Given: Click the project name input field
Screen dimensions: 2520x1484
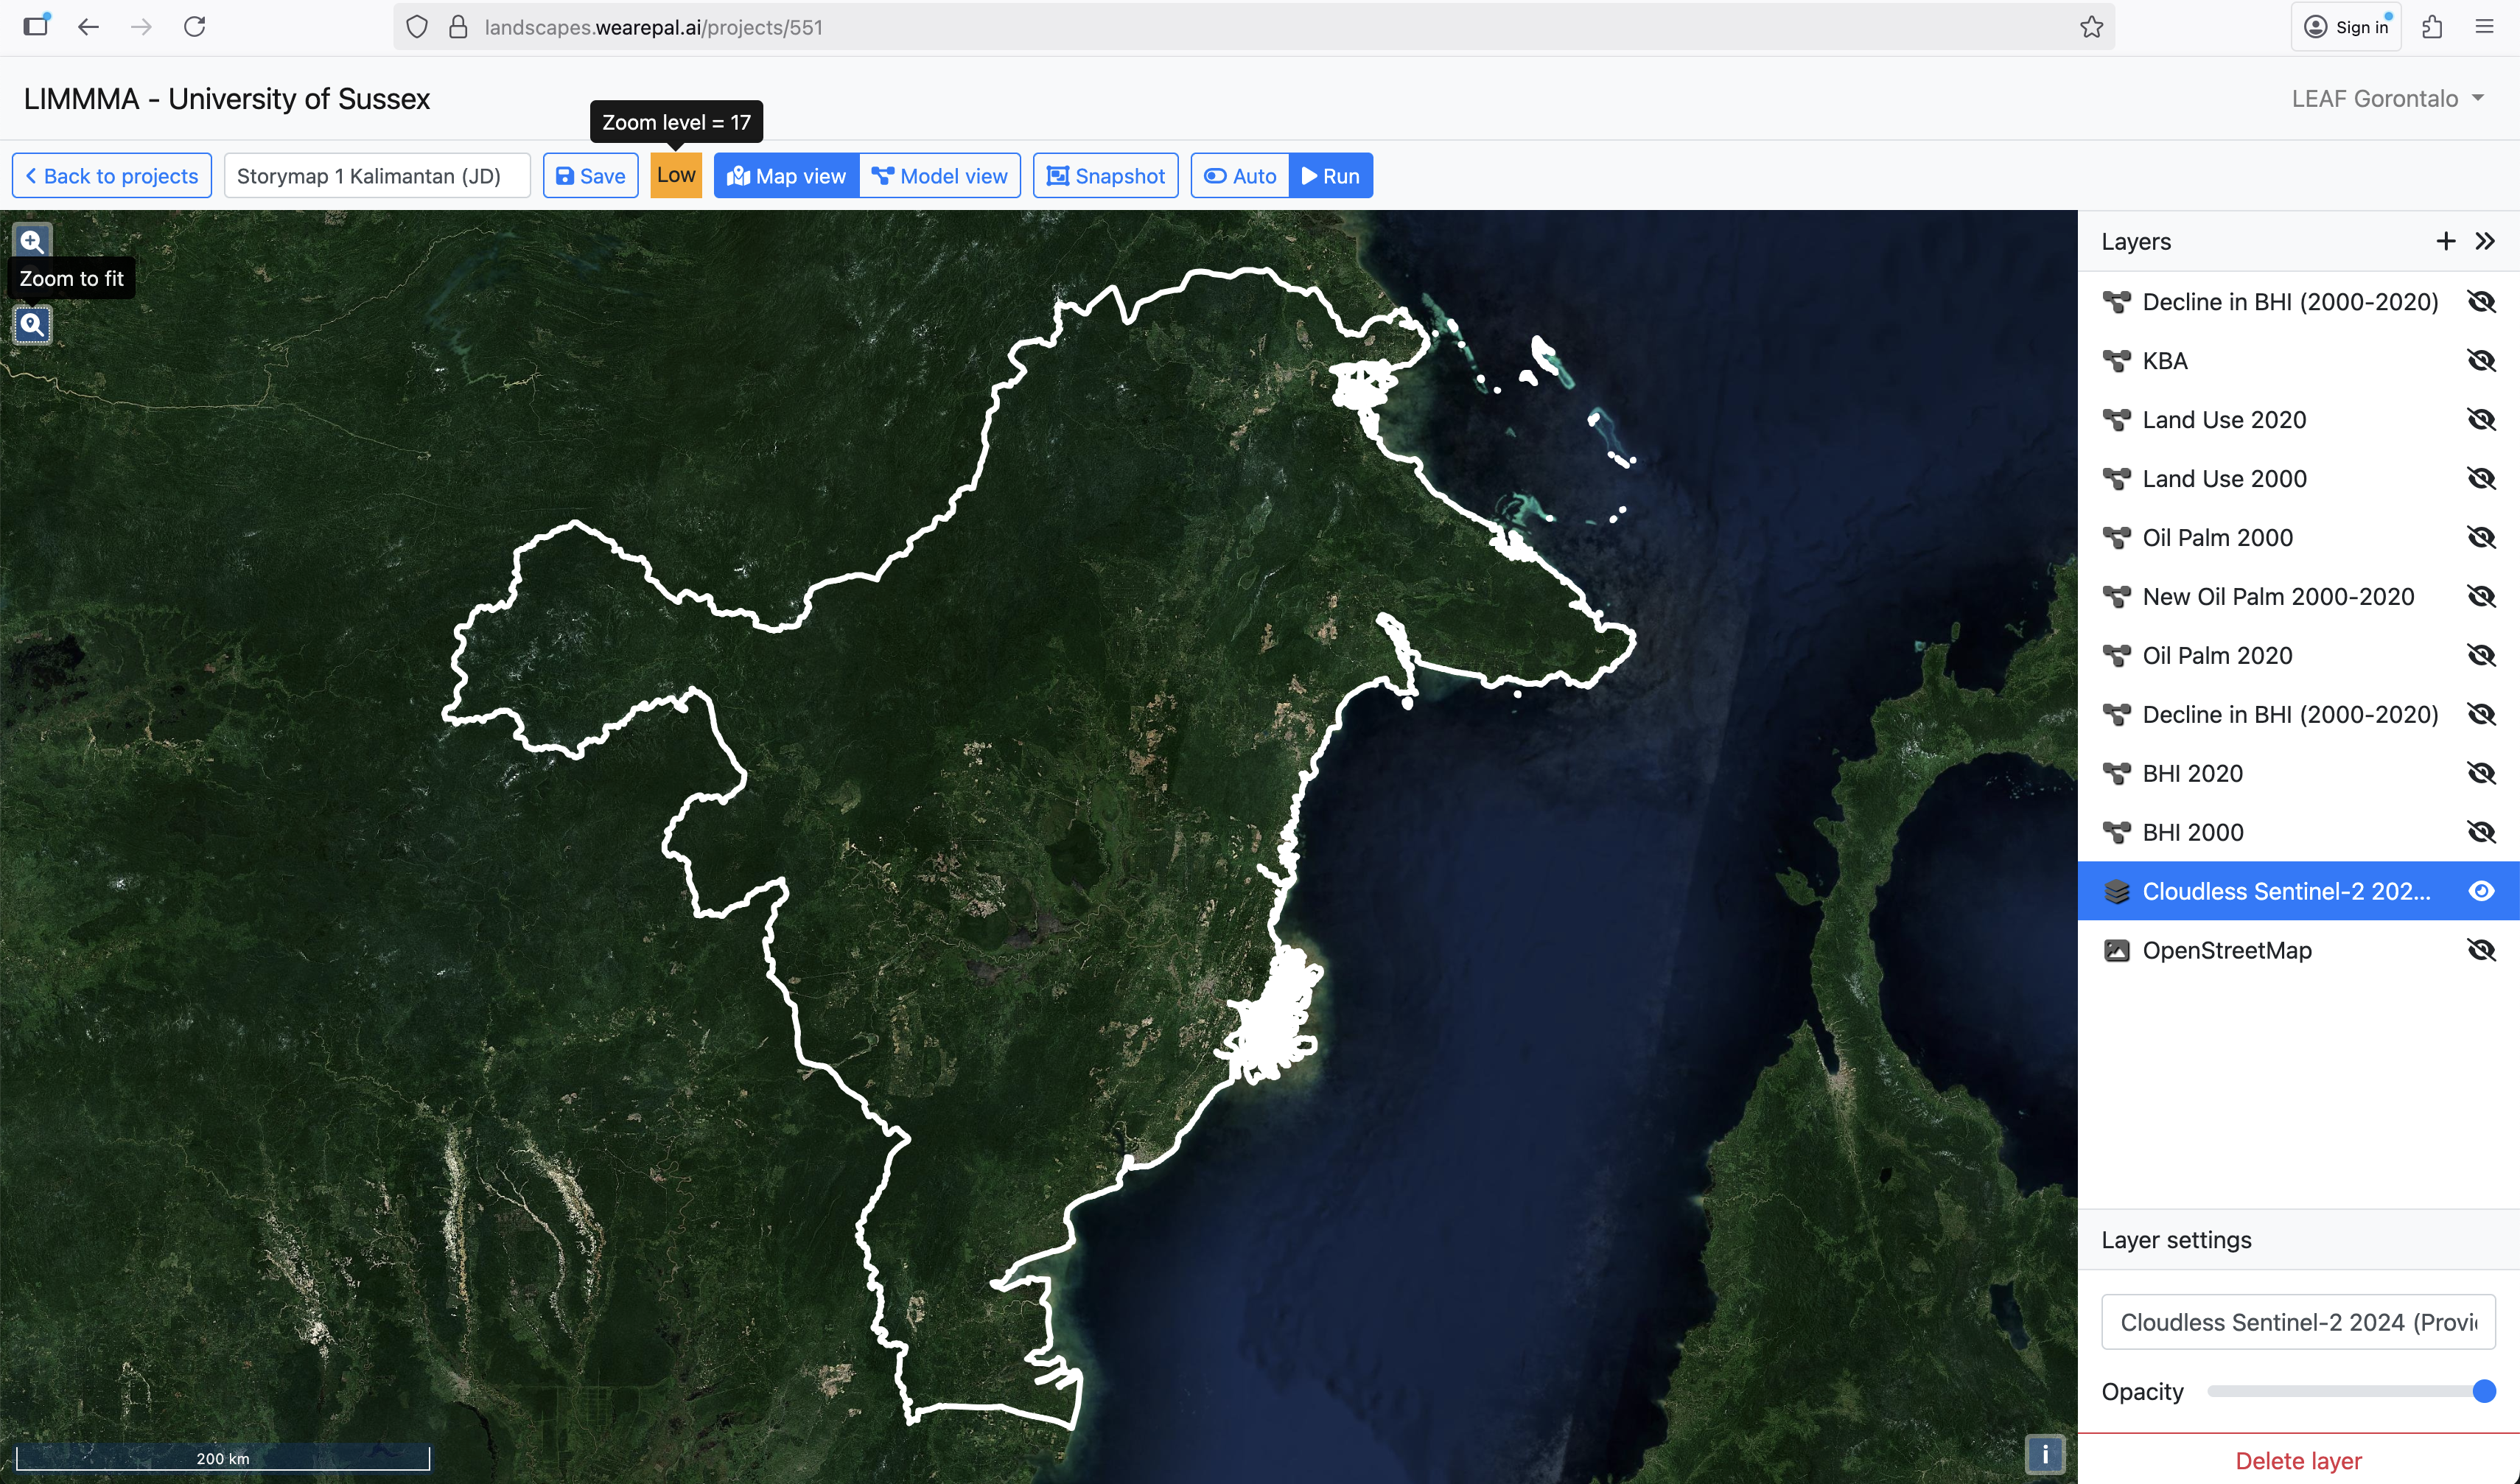Looking at the screenshot, I should (x=377, y=176).
